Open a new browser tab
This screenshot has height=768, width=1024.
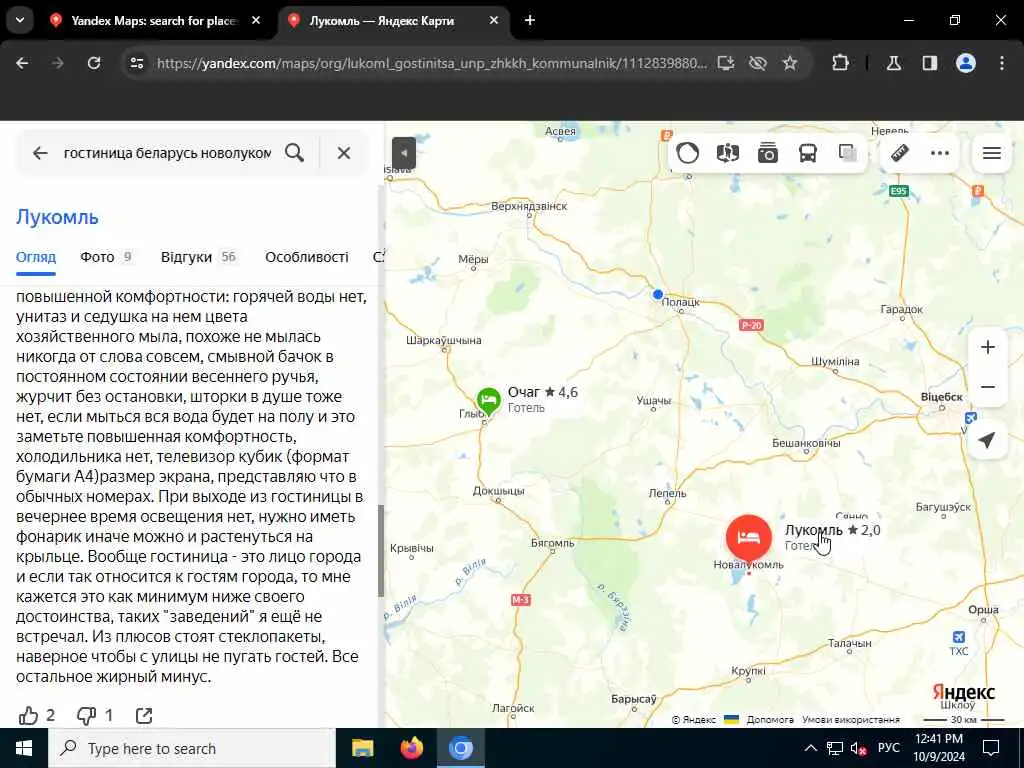click(x=530, y=20)
